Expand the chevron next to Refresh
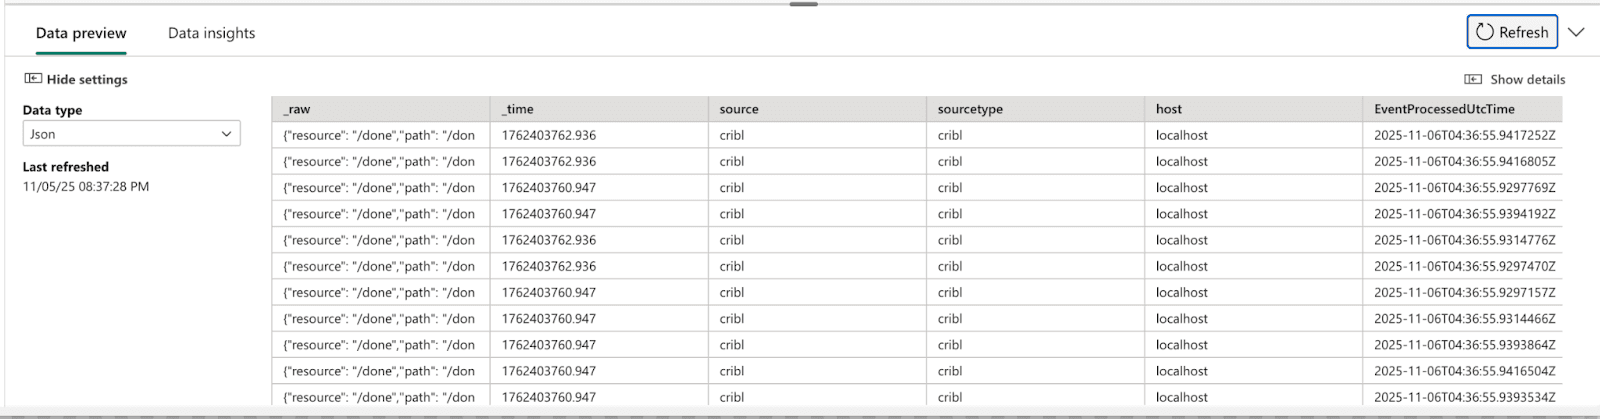1600x419 pixels. 1577,32
